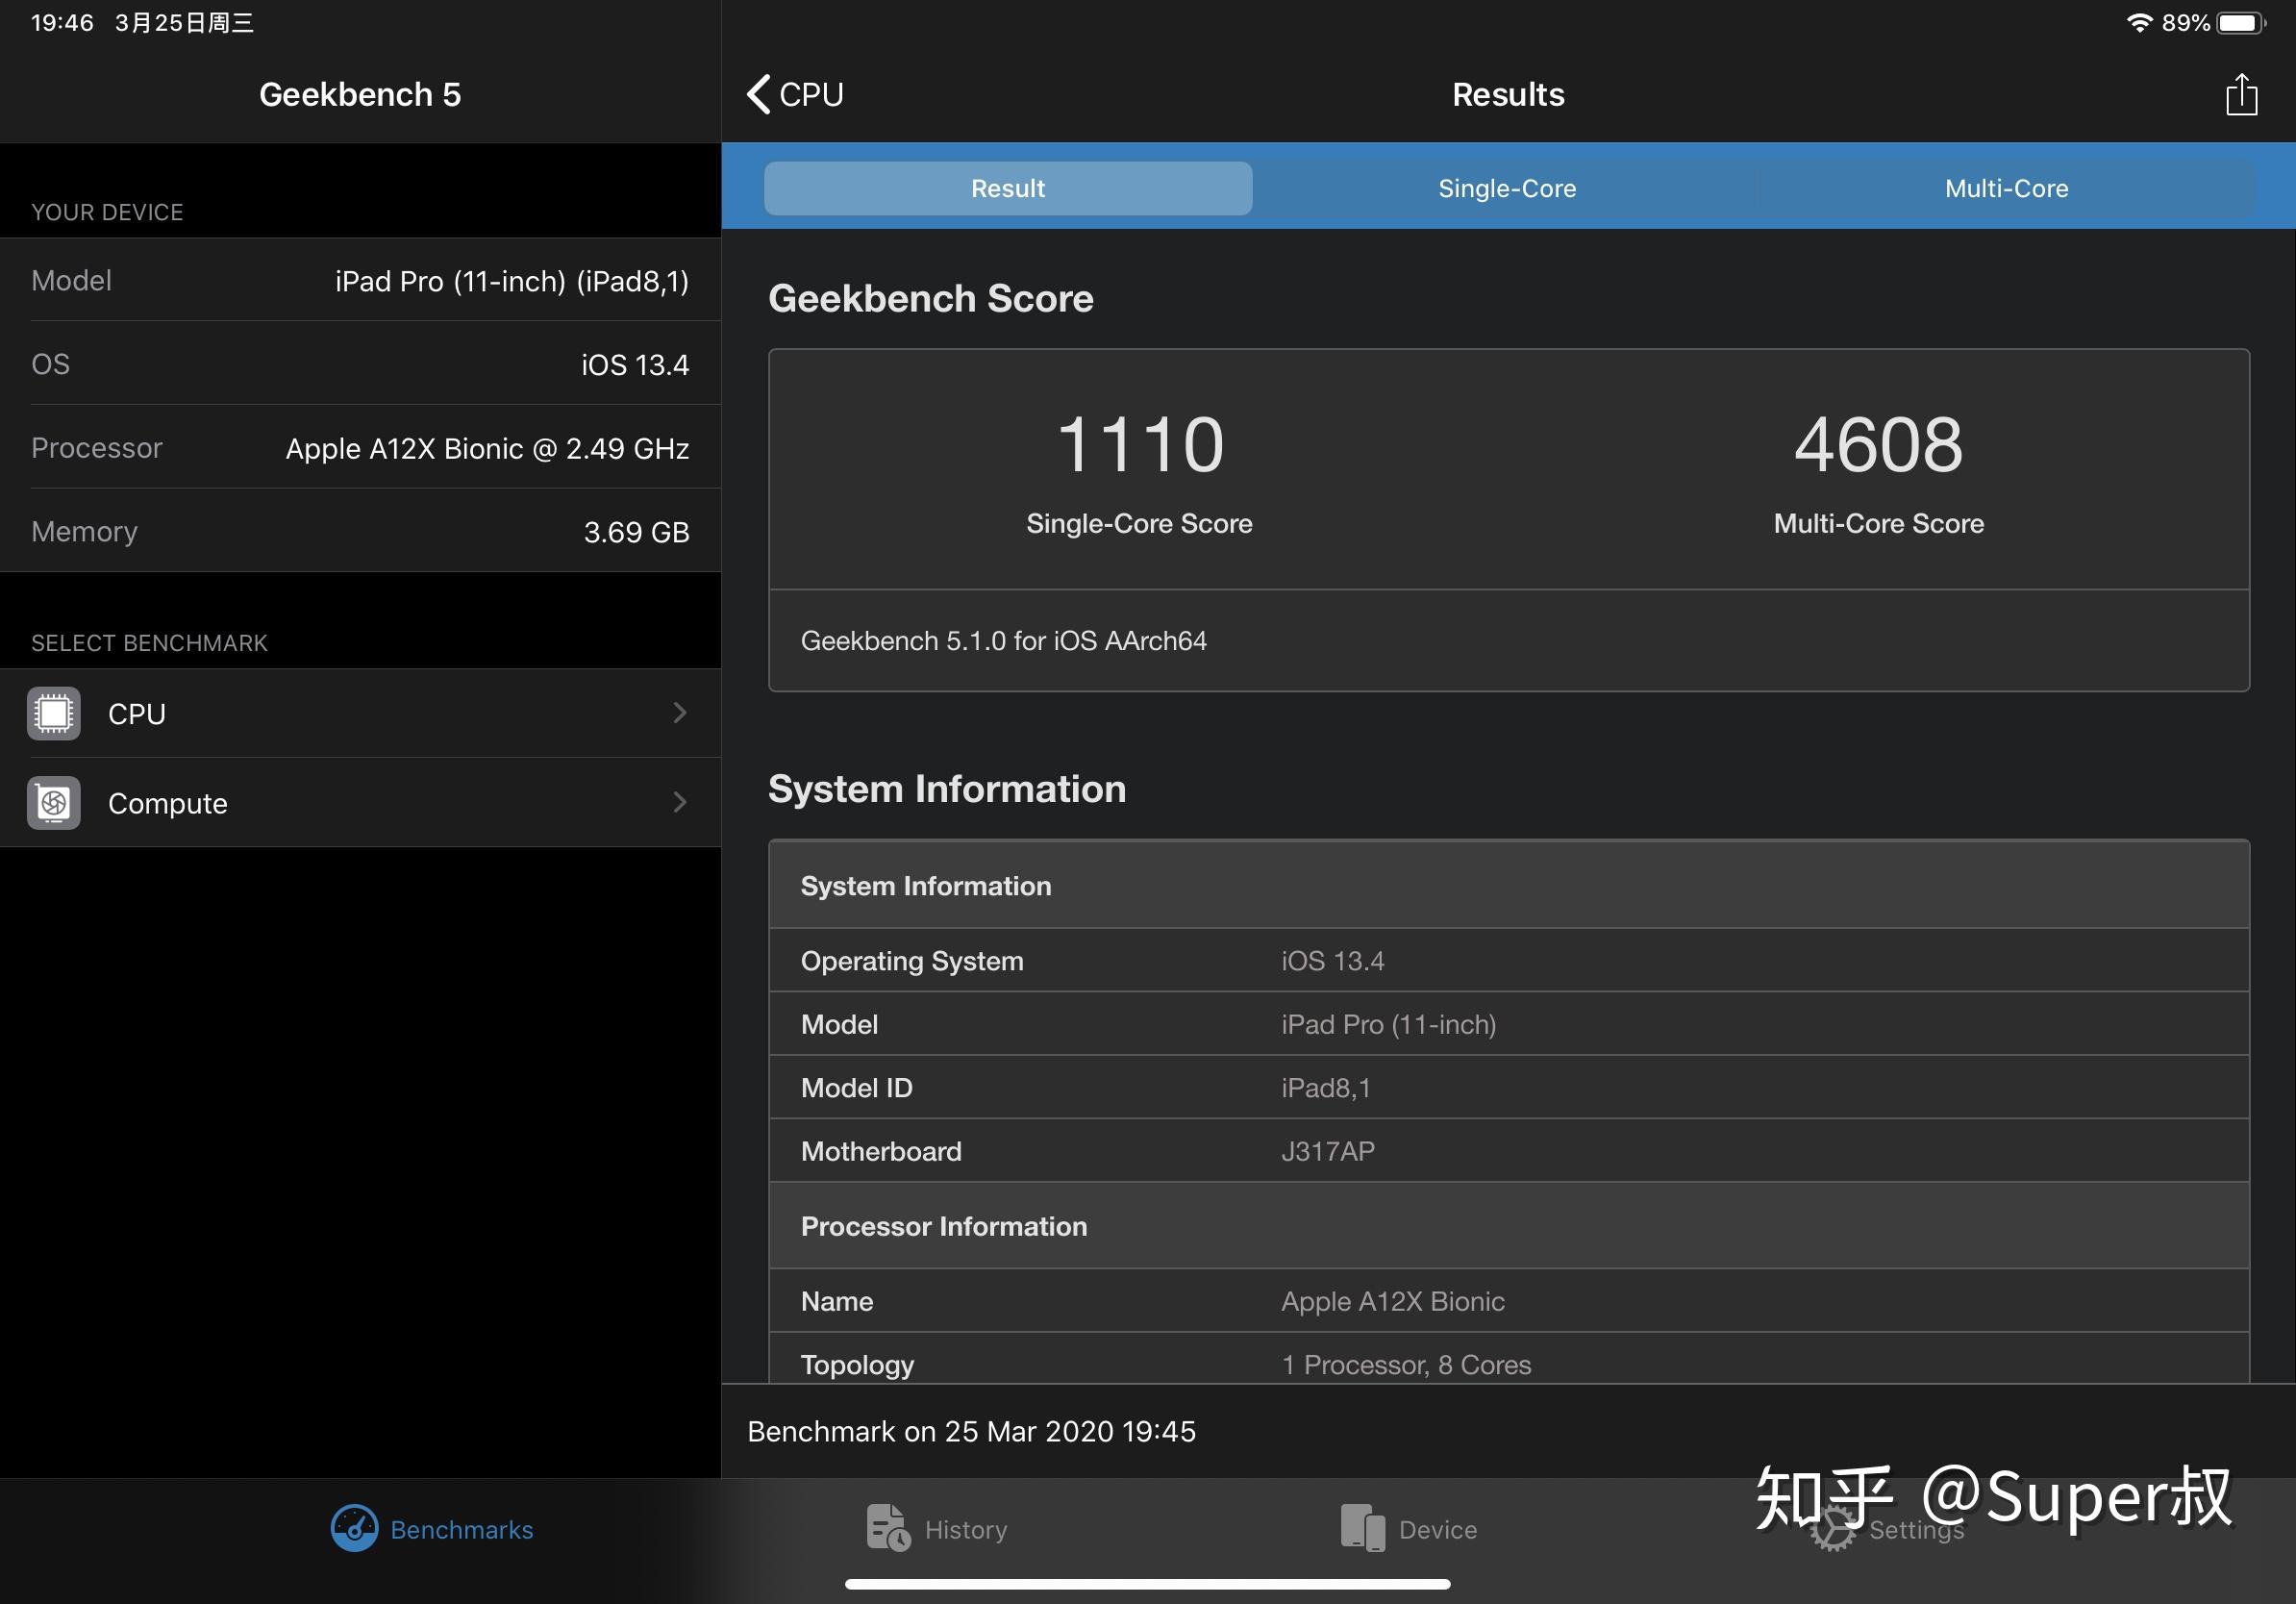Image resolution: width=2296 pixels, height=1604 pixels.
Task: Expand the Compute benchmark row chevron
Action: (x=680, y=801)
